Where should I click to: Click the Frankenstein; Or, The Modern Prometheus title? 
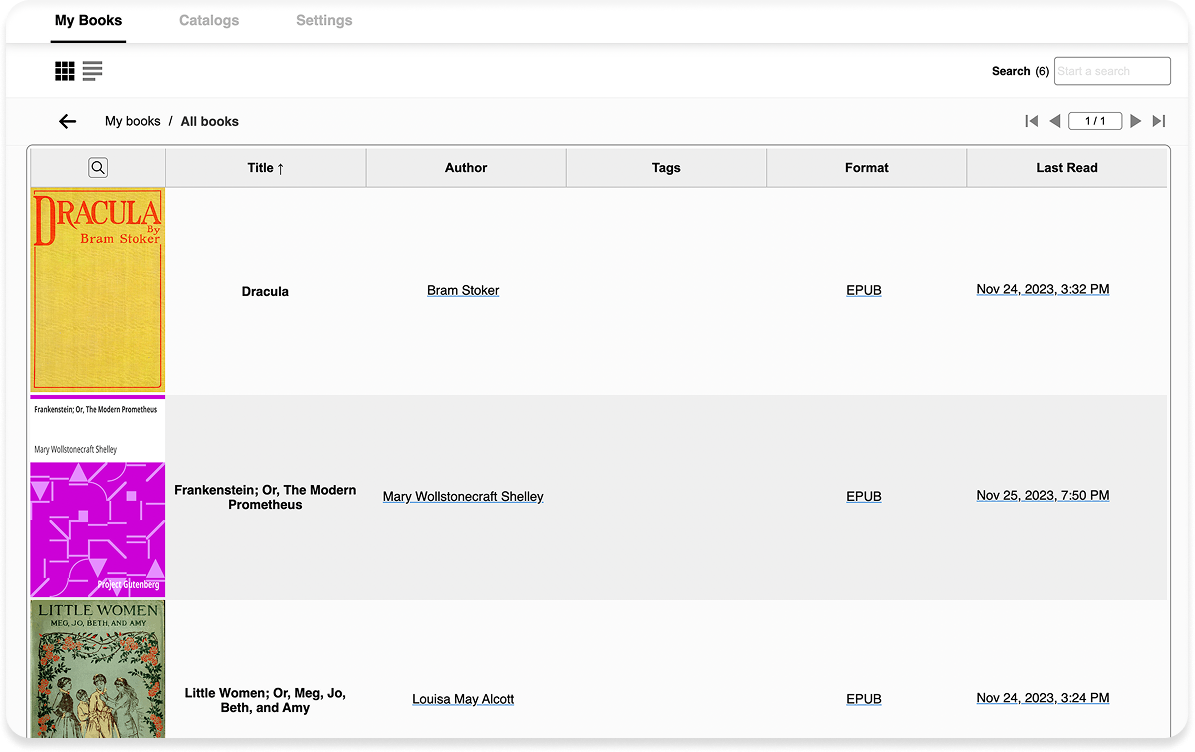click(265, 497)
